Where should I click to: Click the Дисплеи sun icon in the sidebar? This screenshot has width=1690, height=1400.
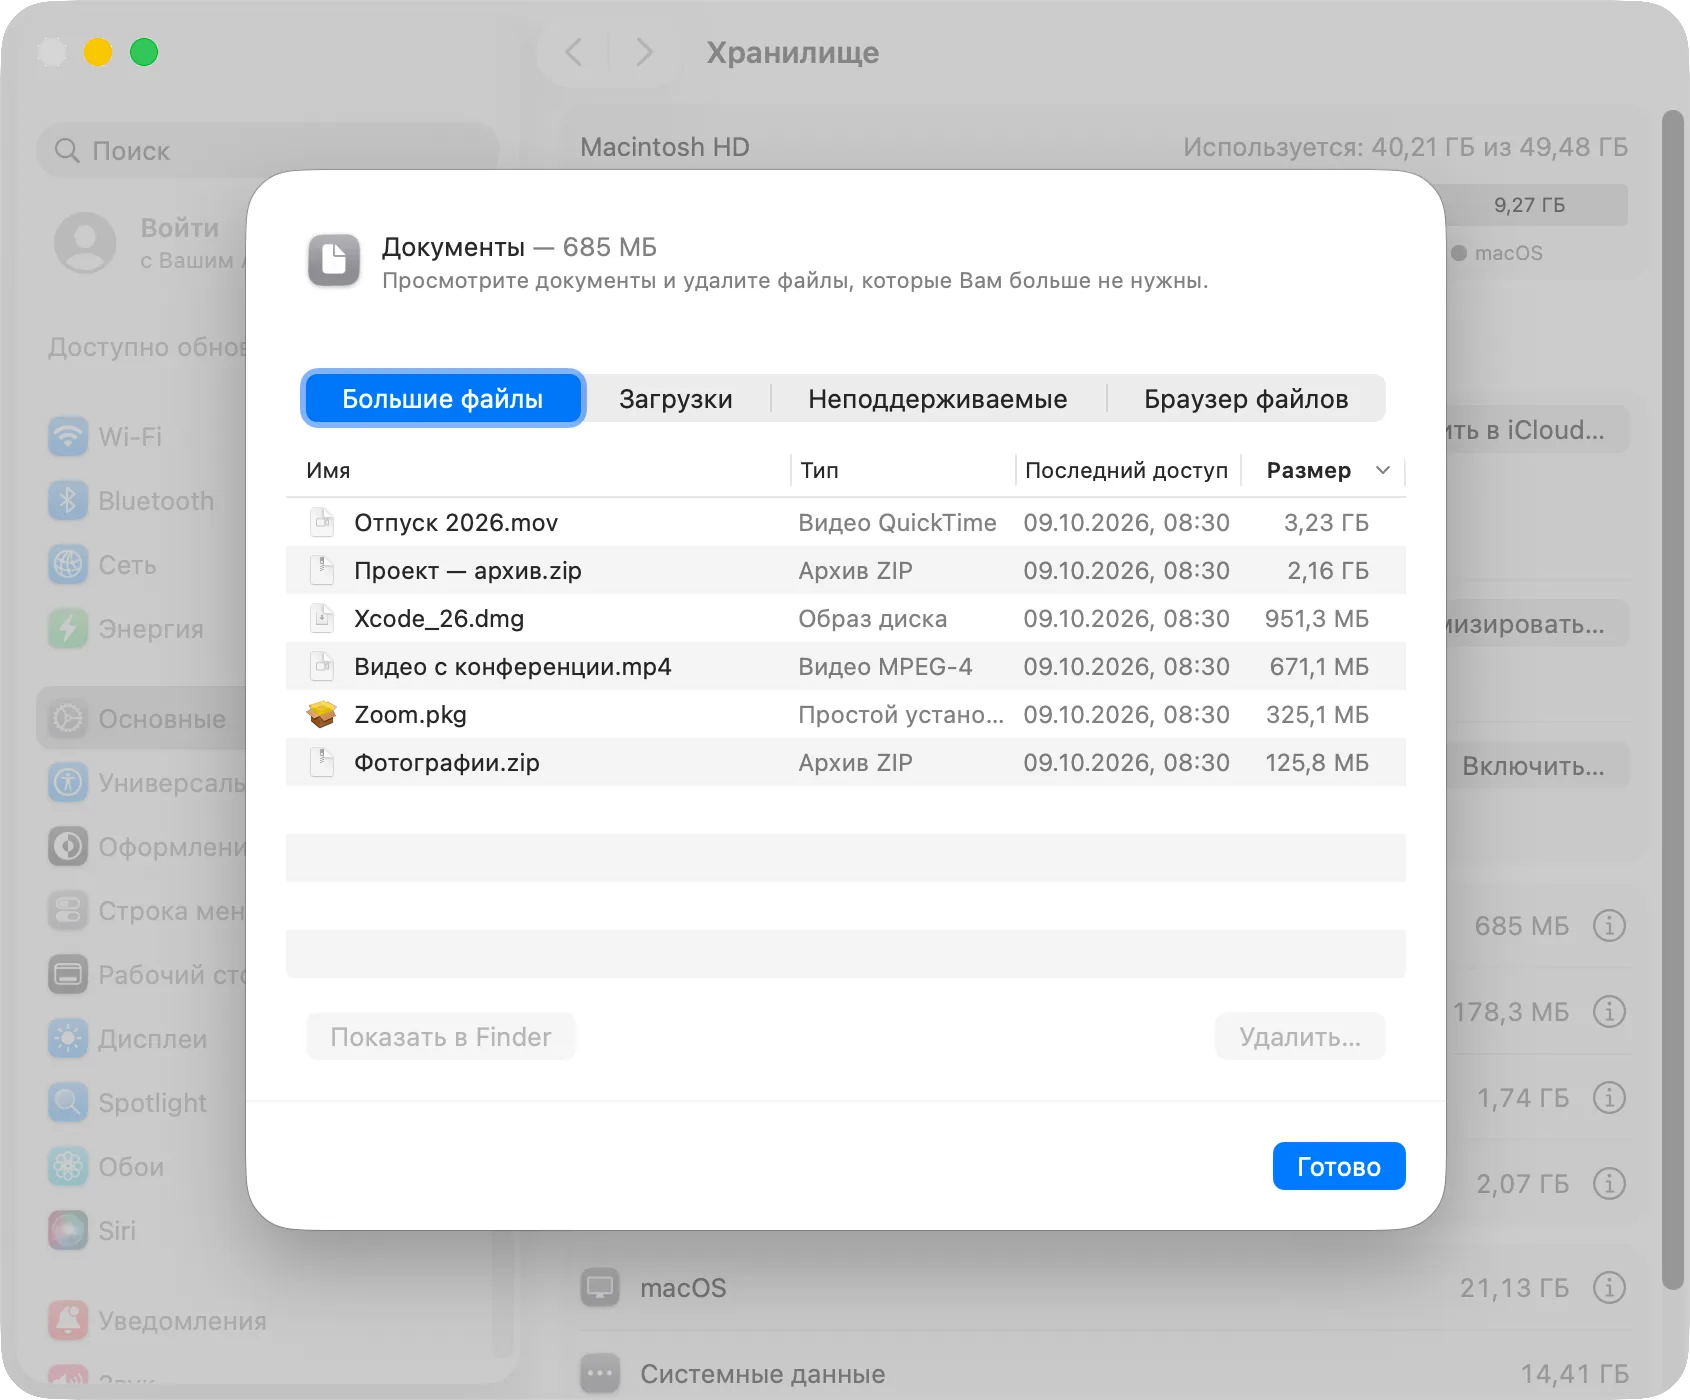[x=68, y=1039]
